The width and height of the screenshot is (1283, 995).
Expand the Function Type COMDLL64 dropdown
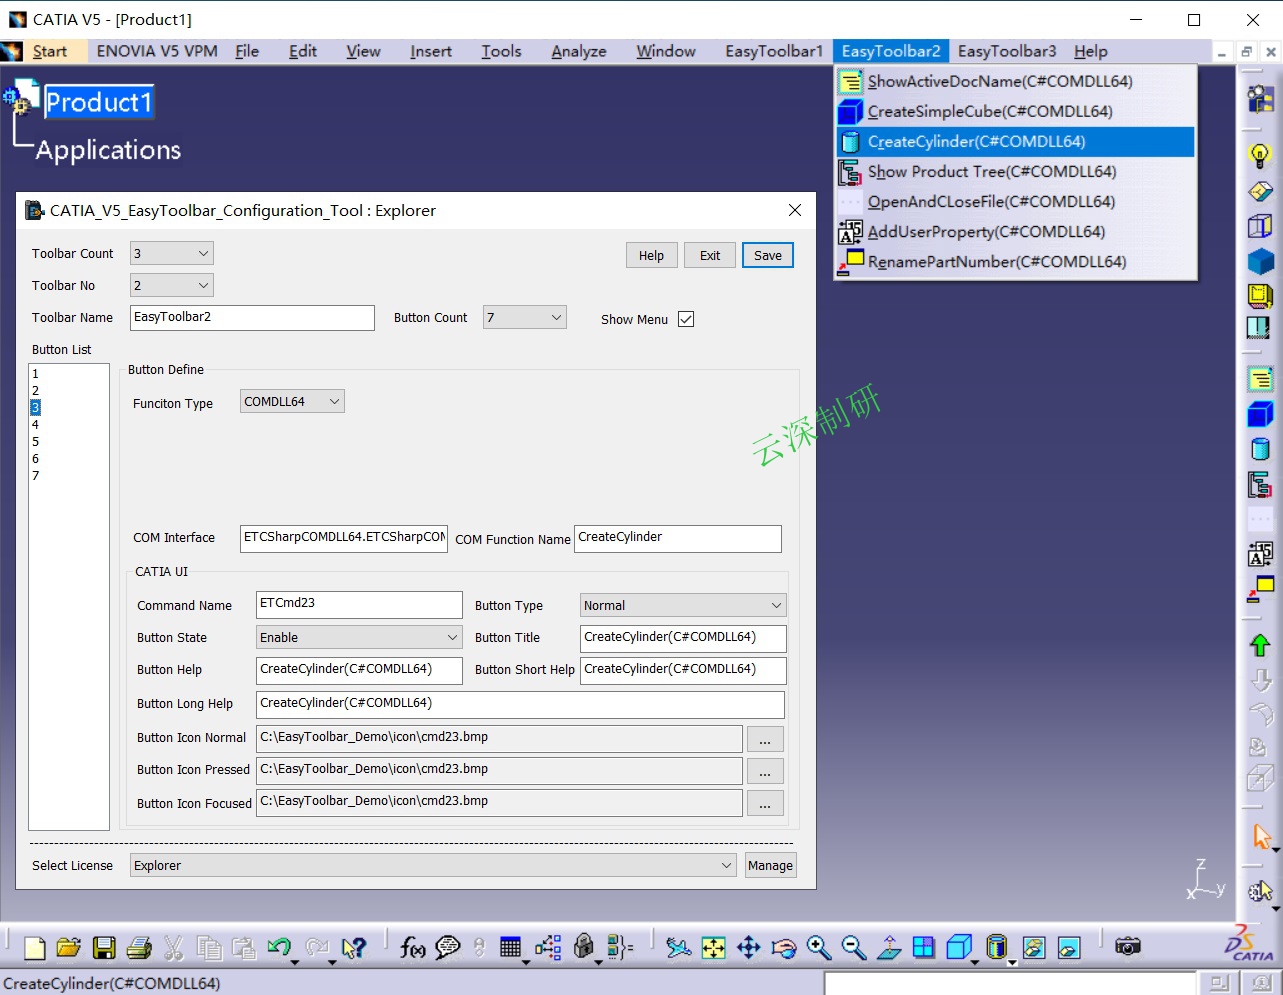click(x=292, y=402)
